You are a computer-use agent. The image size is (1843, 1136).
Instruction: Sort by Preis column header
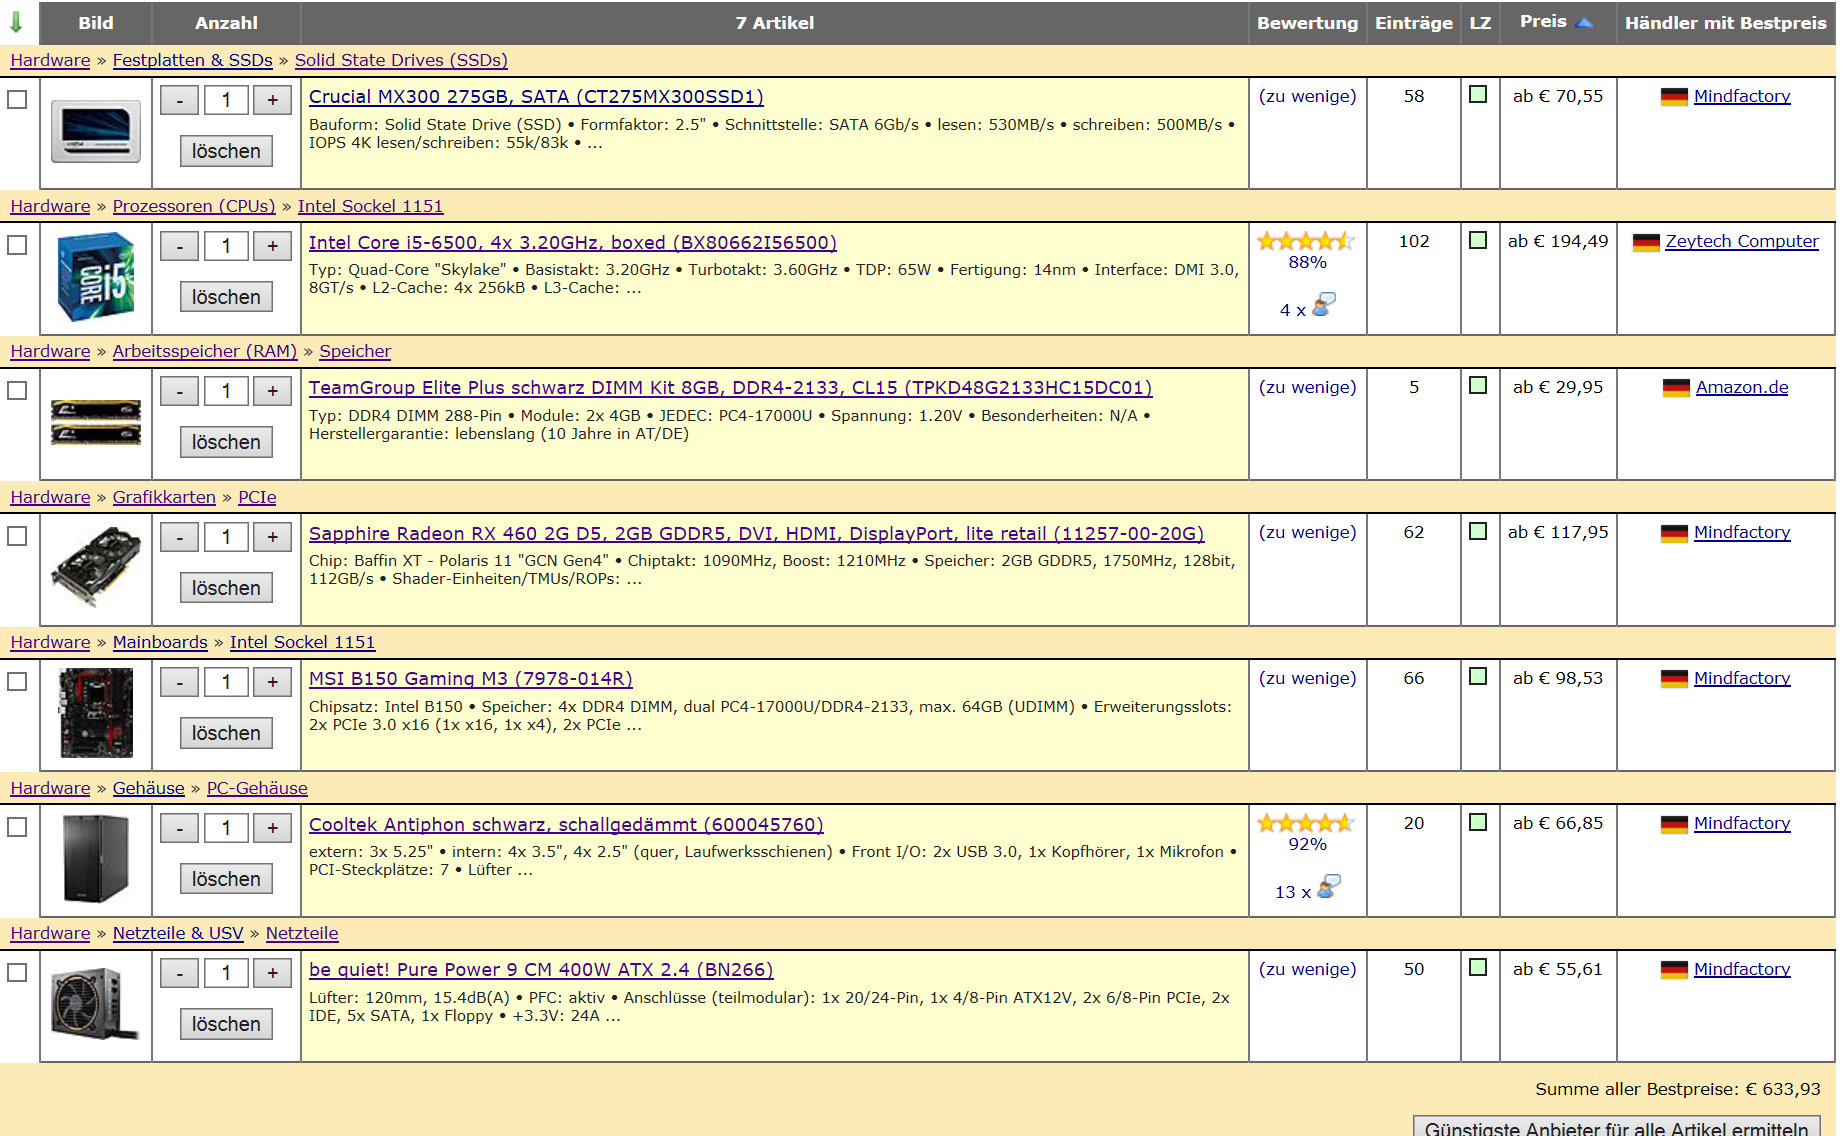click(x=1543, y=22)
